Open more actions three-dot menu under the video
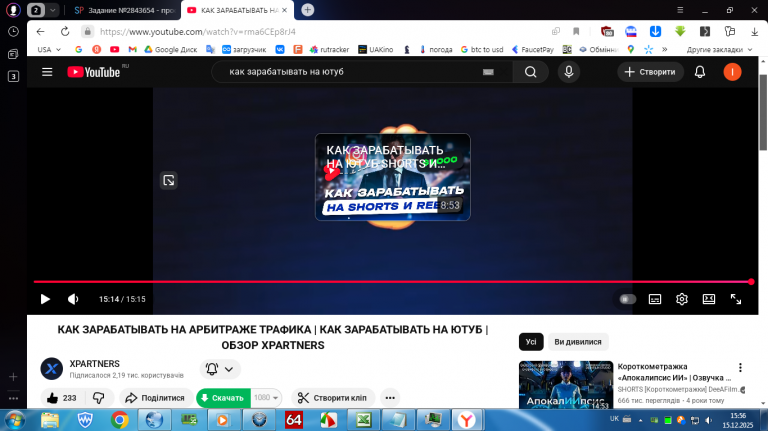Viewport: 768px width, 431px height. pyautogui.click(x=390, y=398)
